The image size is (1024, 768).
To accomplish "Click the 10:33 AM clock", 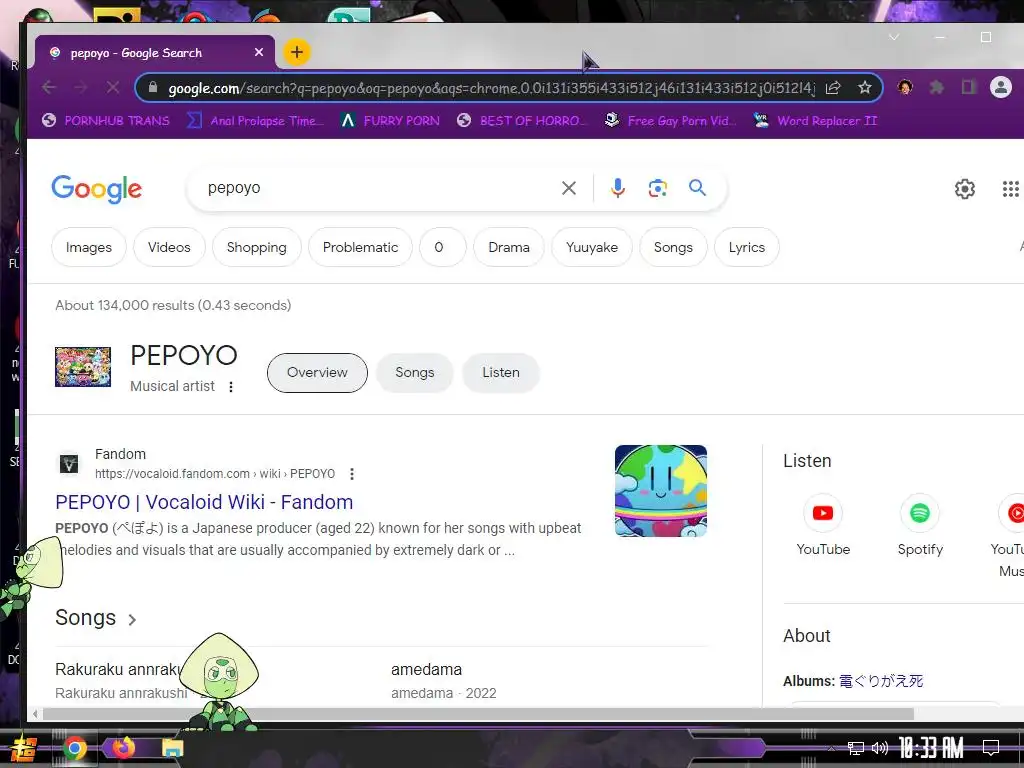I will click(x=931, y=748).
